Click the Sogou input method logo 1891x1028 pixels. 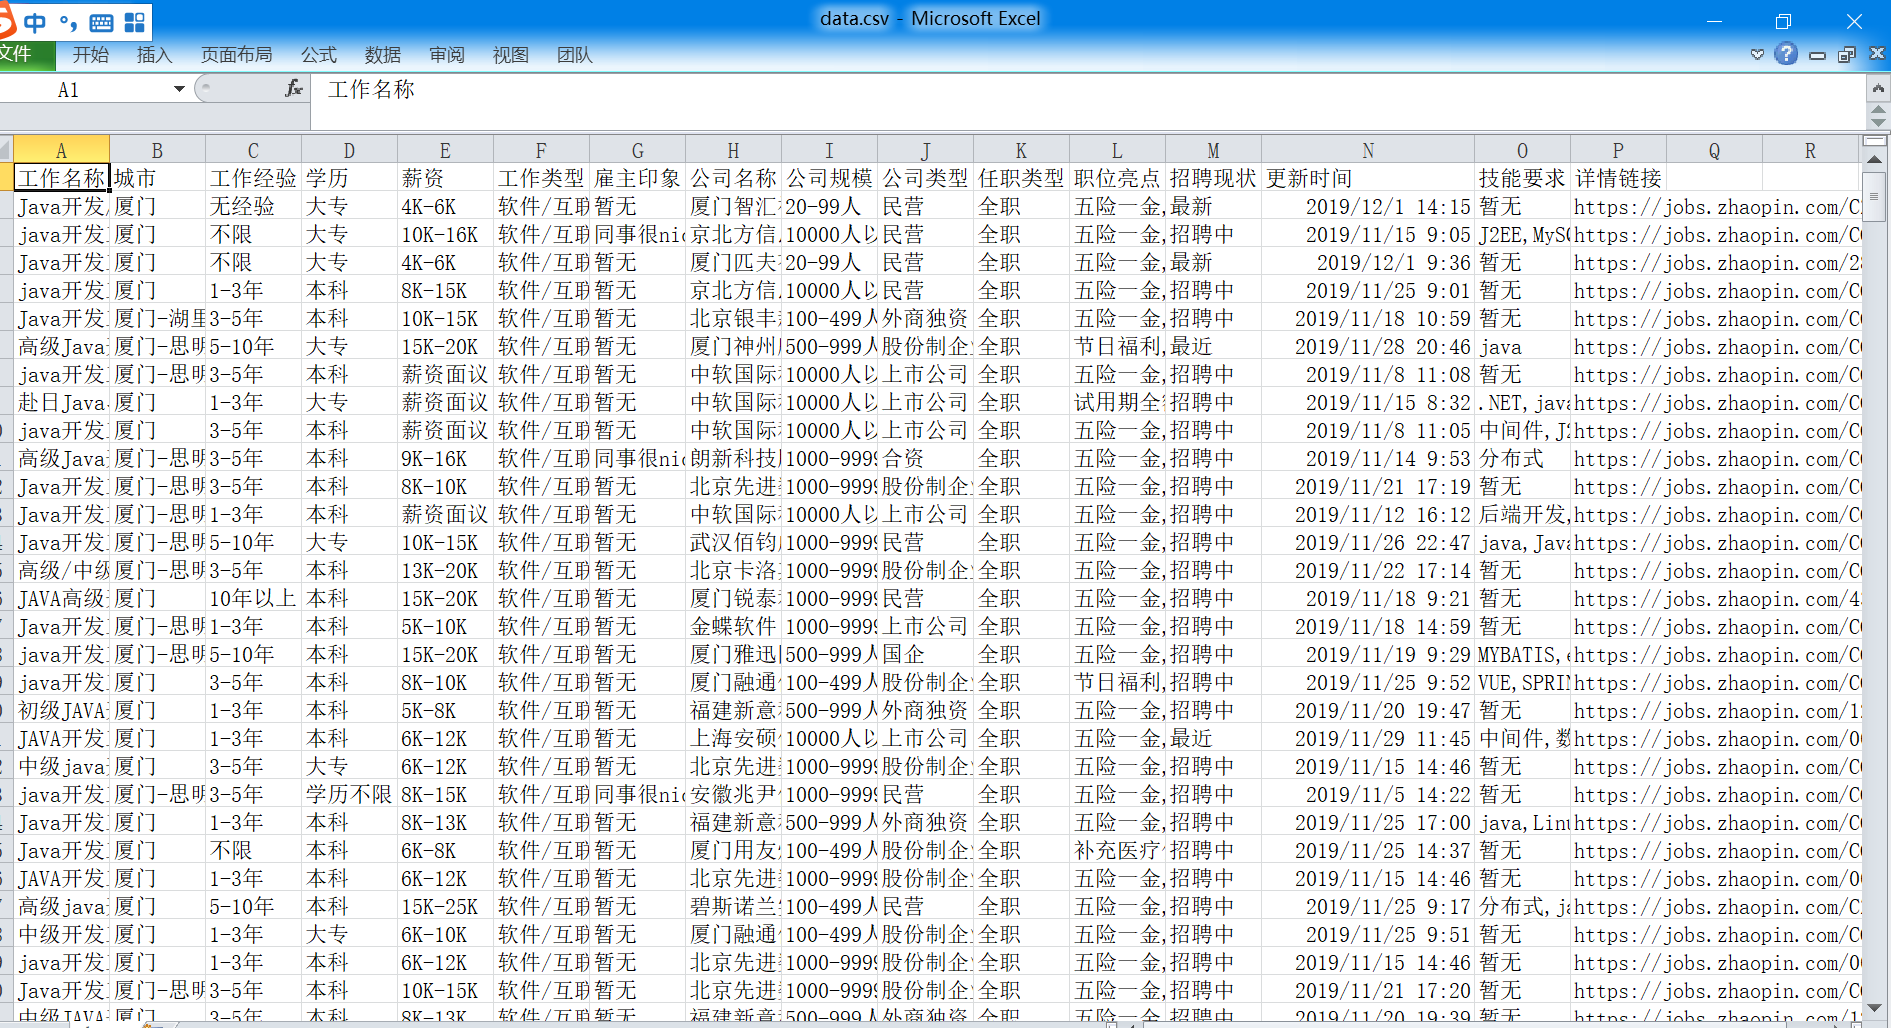coord(6,20)
